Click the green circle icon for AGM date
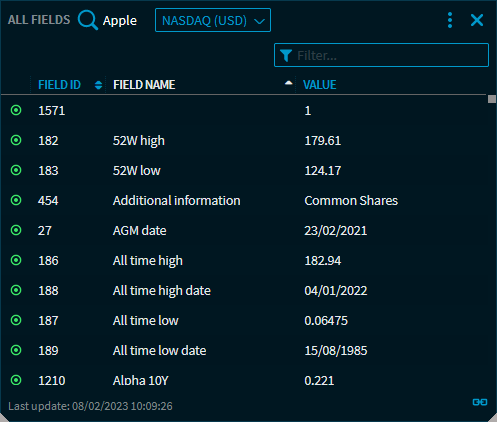Viewport: 497px width, 422px height. (16, 230)
